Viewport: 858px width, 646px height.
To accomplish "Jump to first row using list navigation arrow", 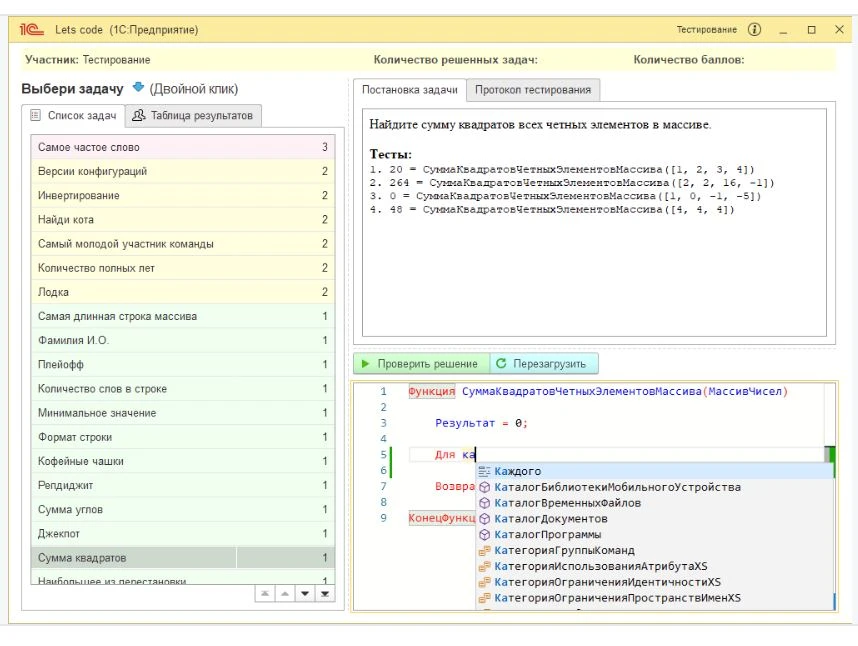I will [x=265, y=594].
